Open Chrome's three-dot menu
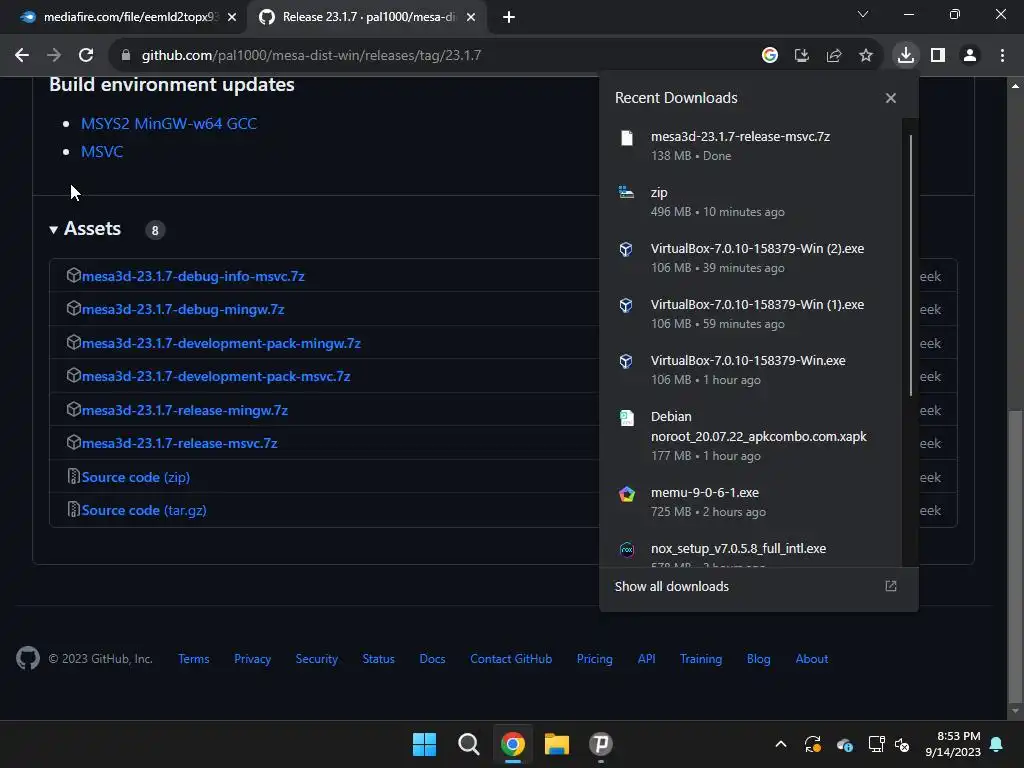The width and height of the screenshot is (1024, 768). [1002, 56]
